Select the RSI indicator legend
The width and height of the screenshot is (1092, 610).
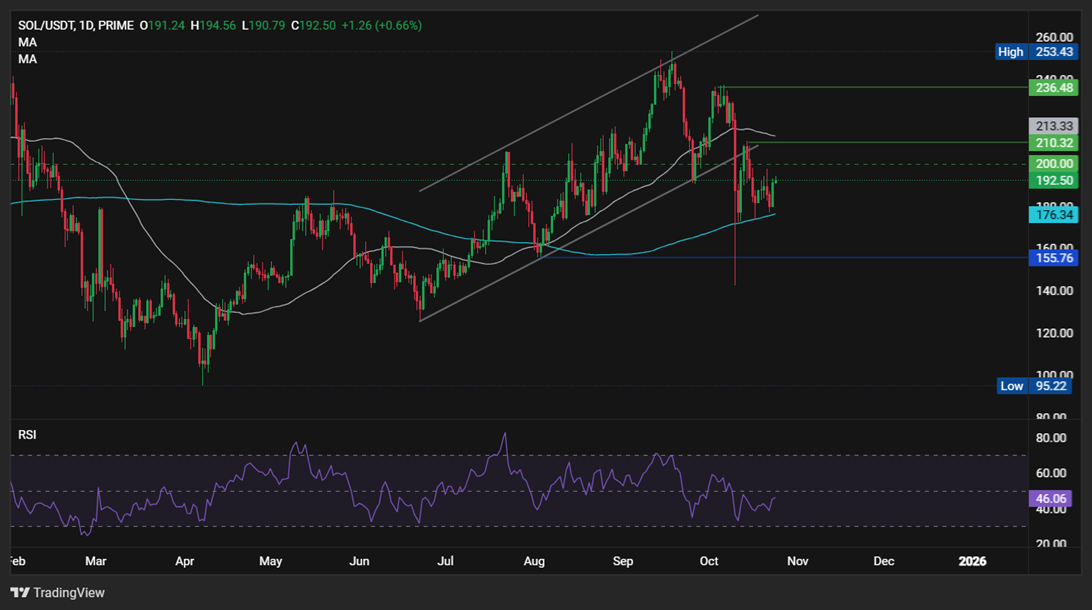point(28,434)
